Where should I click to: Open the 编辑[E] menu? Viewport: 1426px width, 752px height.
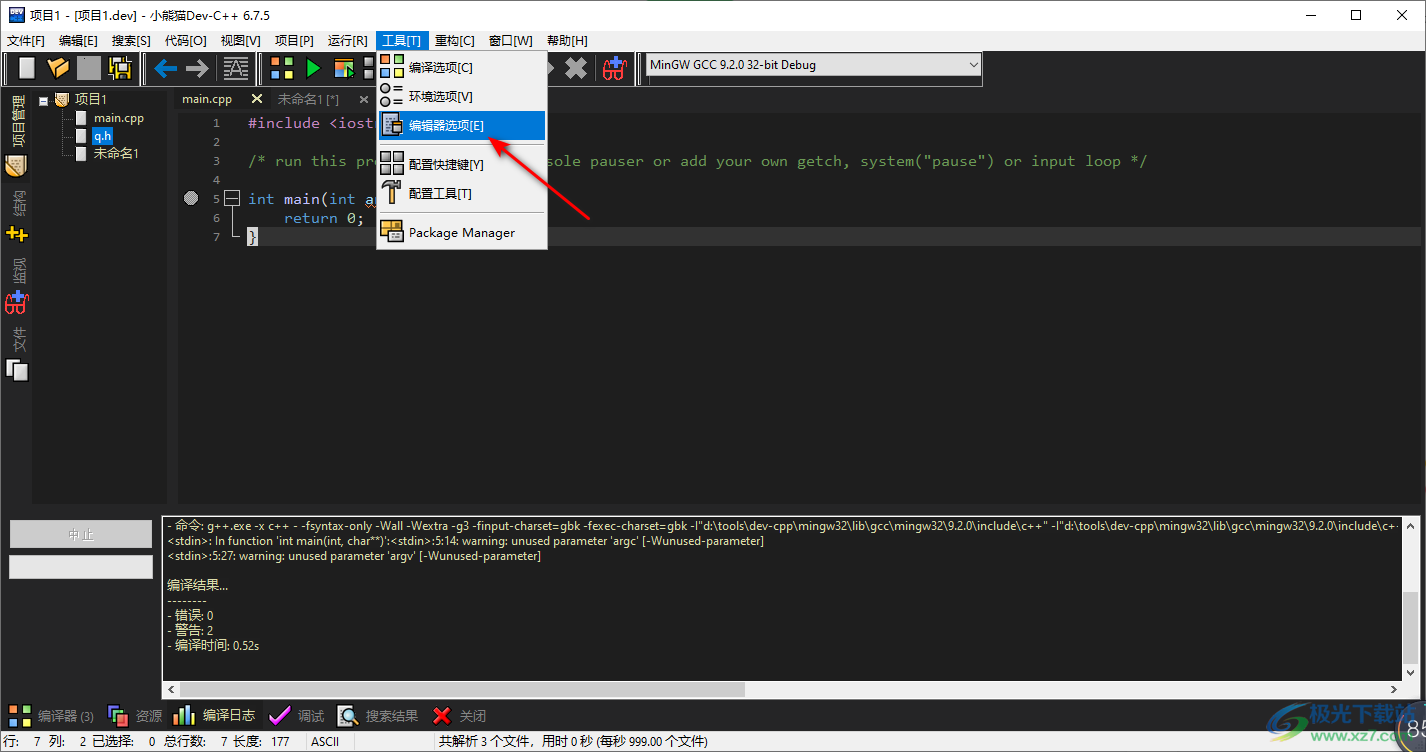pyautogui.click(x=78, y=41)
